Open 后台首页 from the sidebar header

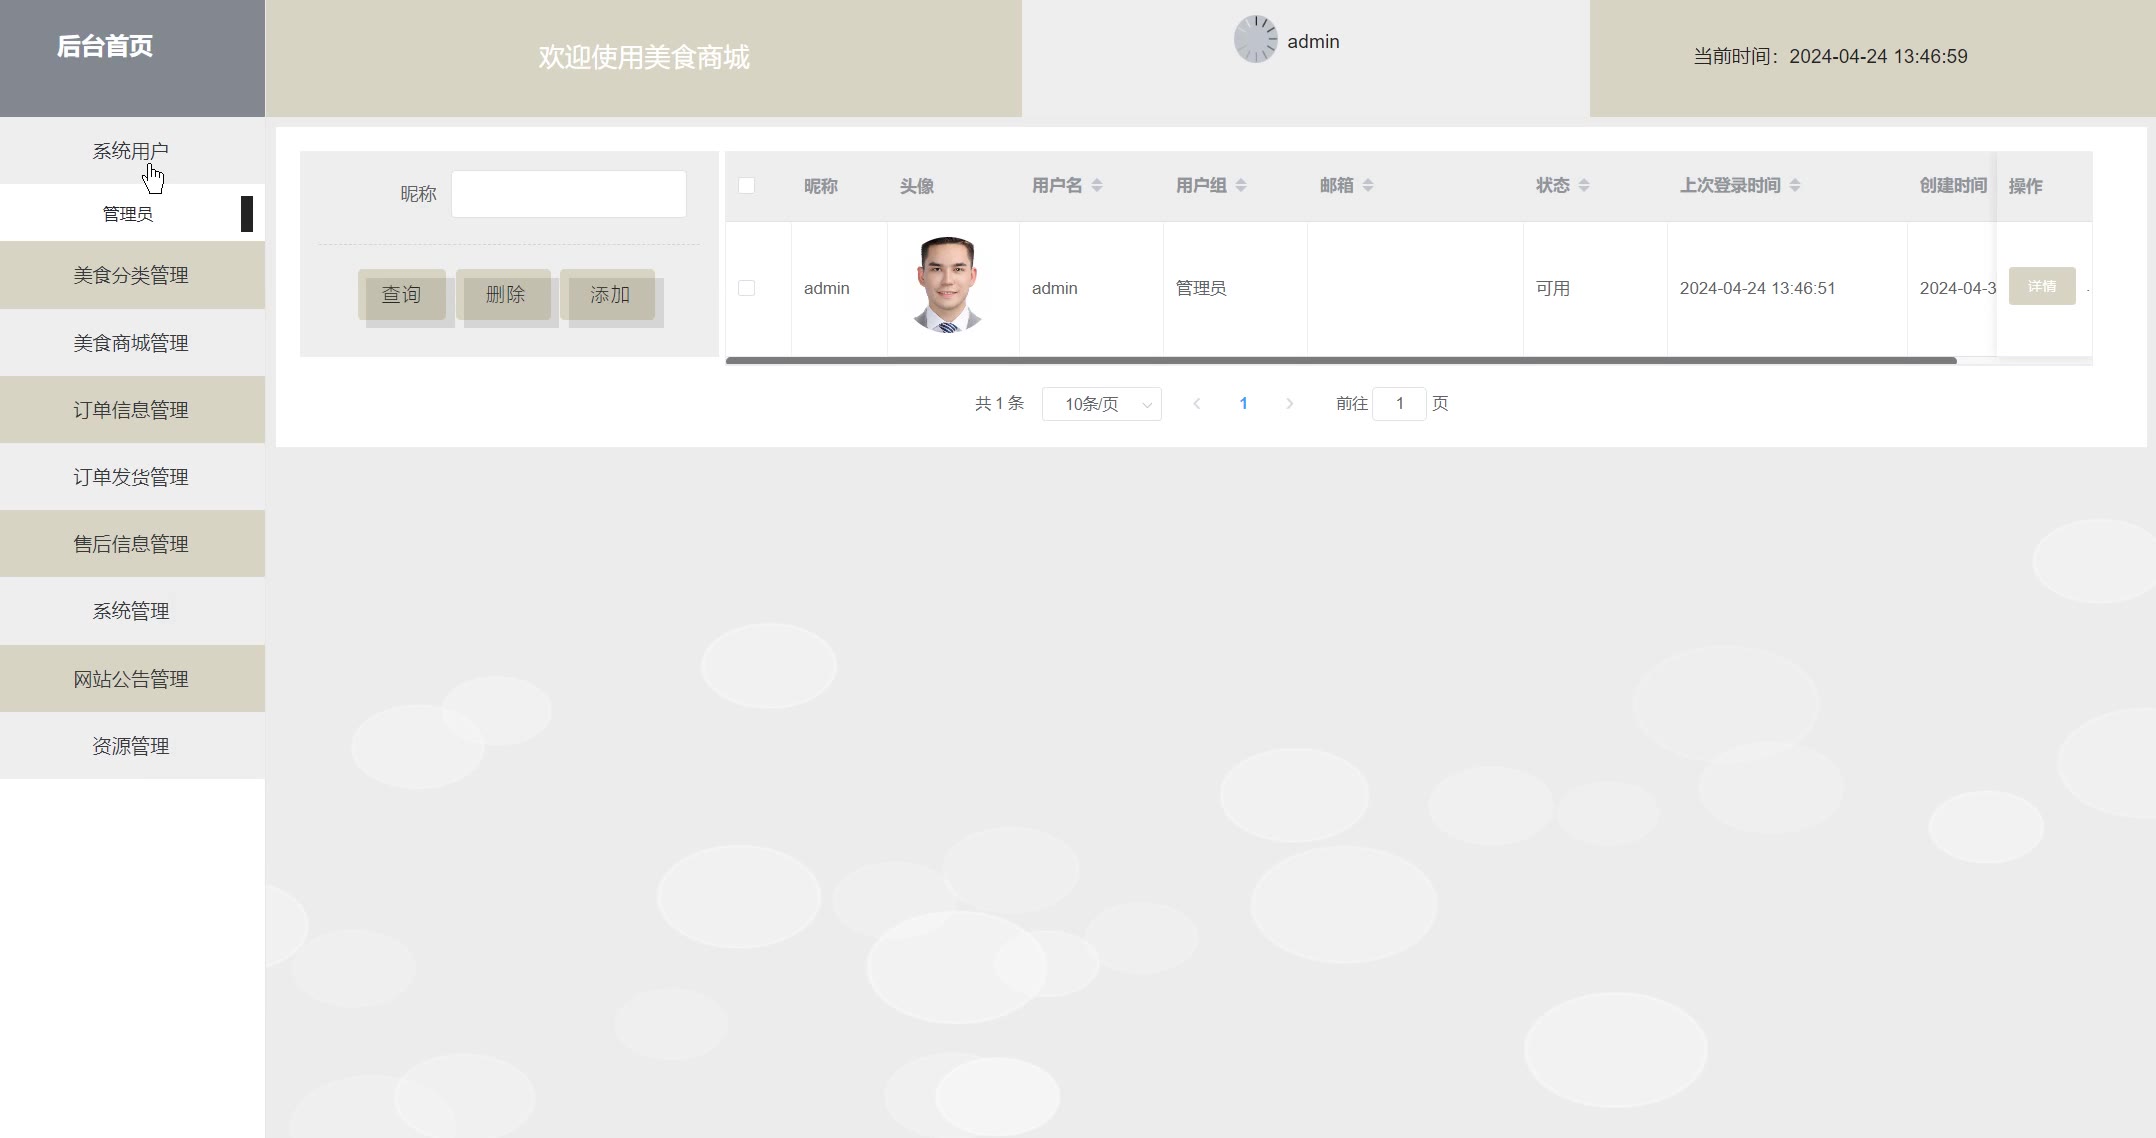coord(105,46)
